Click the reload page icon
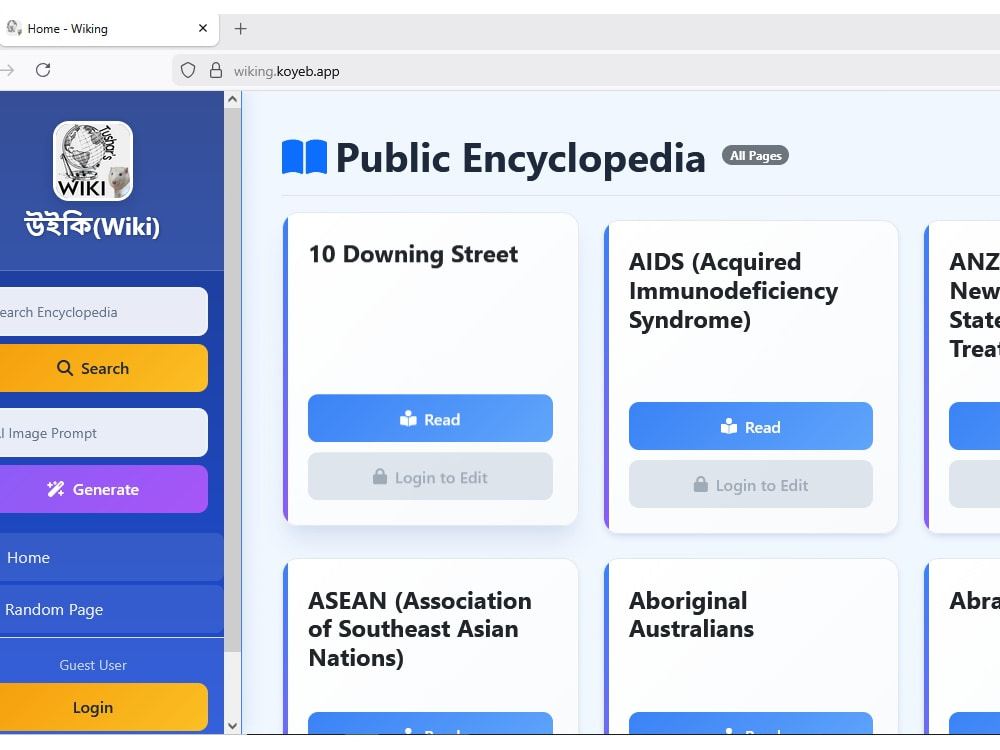Screen dimensions: 1000x750 point(43,70)
